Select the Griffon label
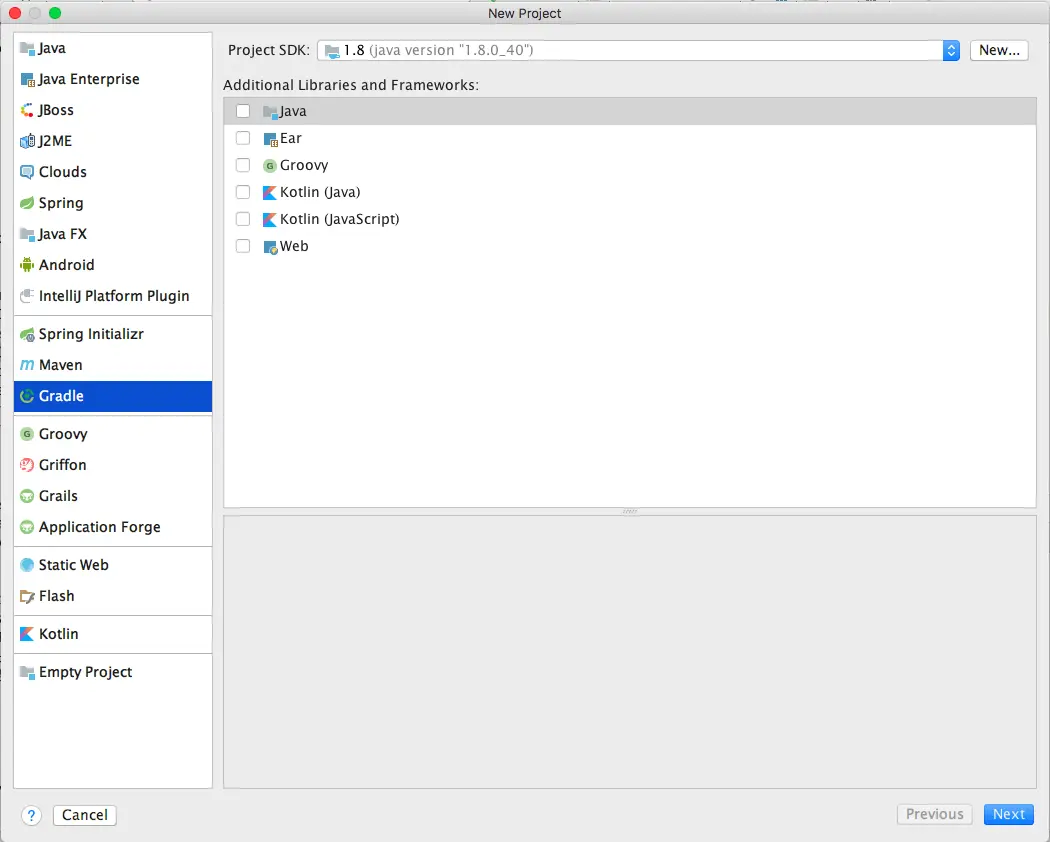This screenshot has width=1050, height=842. [x=63, y=465]
